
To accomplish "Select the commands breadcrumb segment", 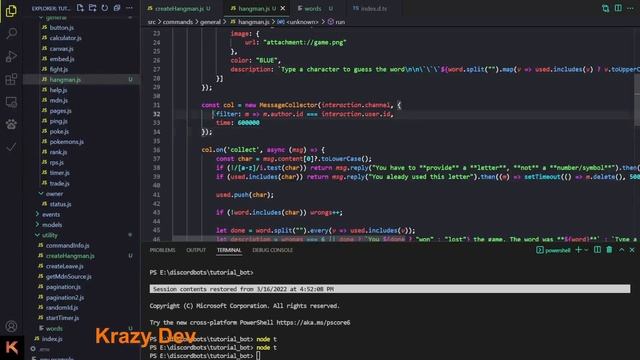I will tap(178, 22).
